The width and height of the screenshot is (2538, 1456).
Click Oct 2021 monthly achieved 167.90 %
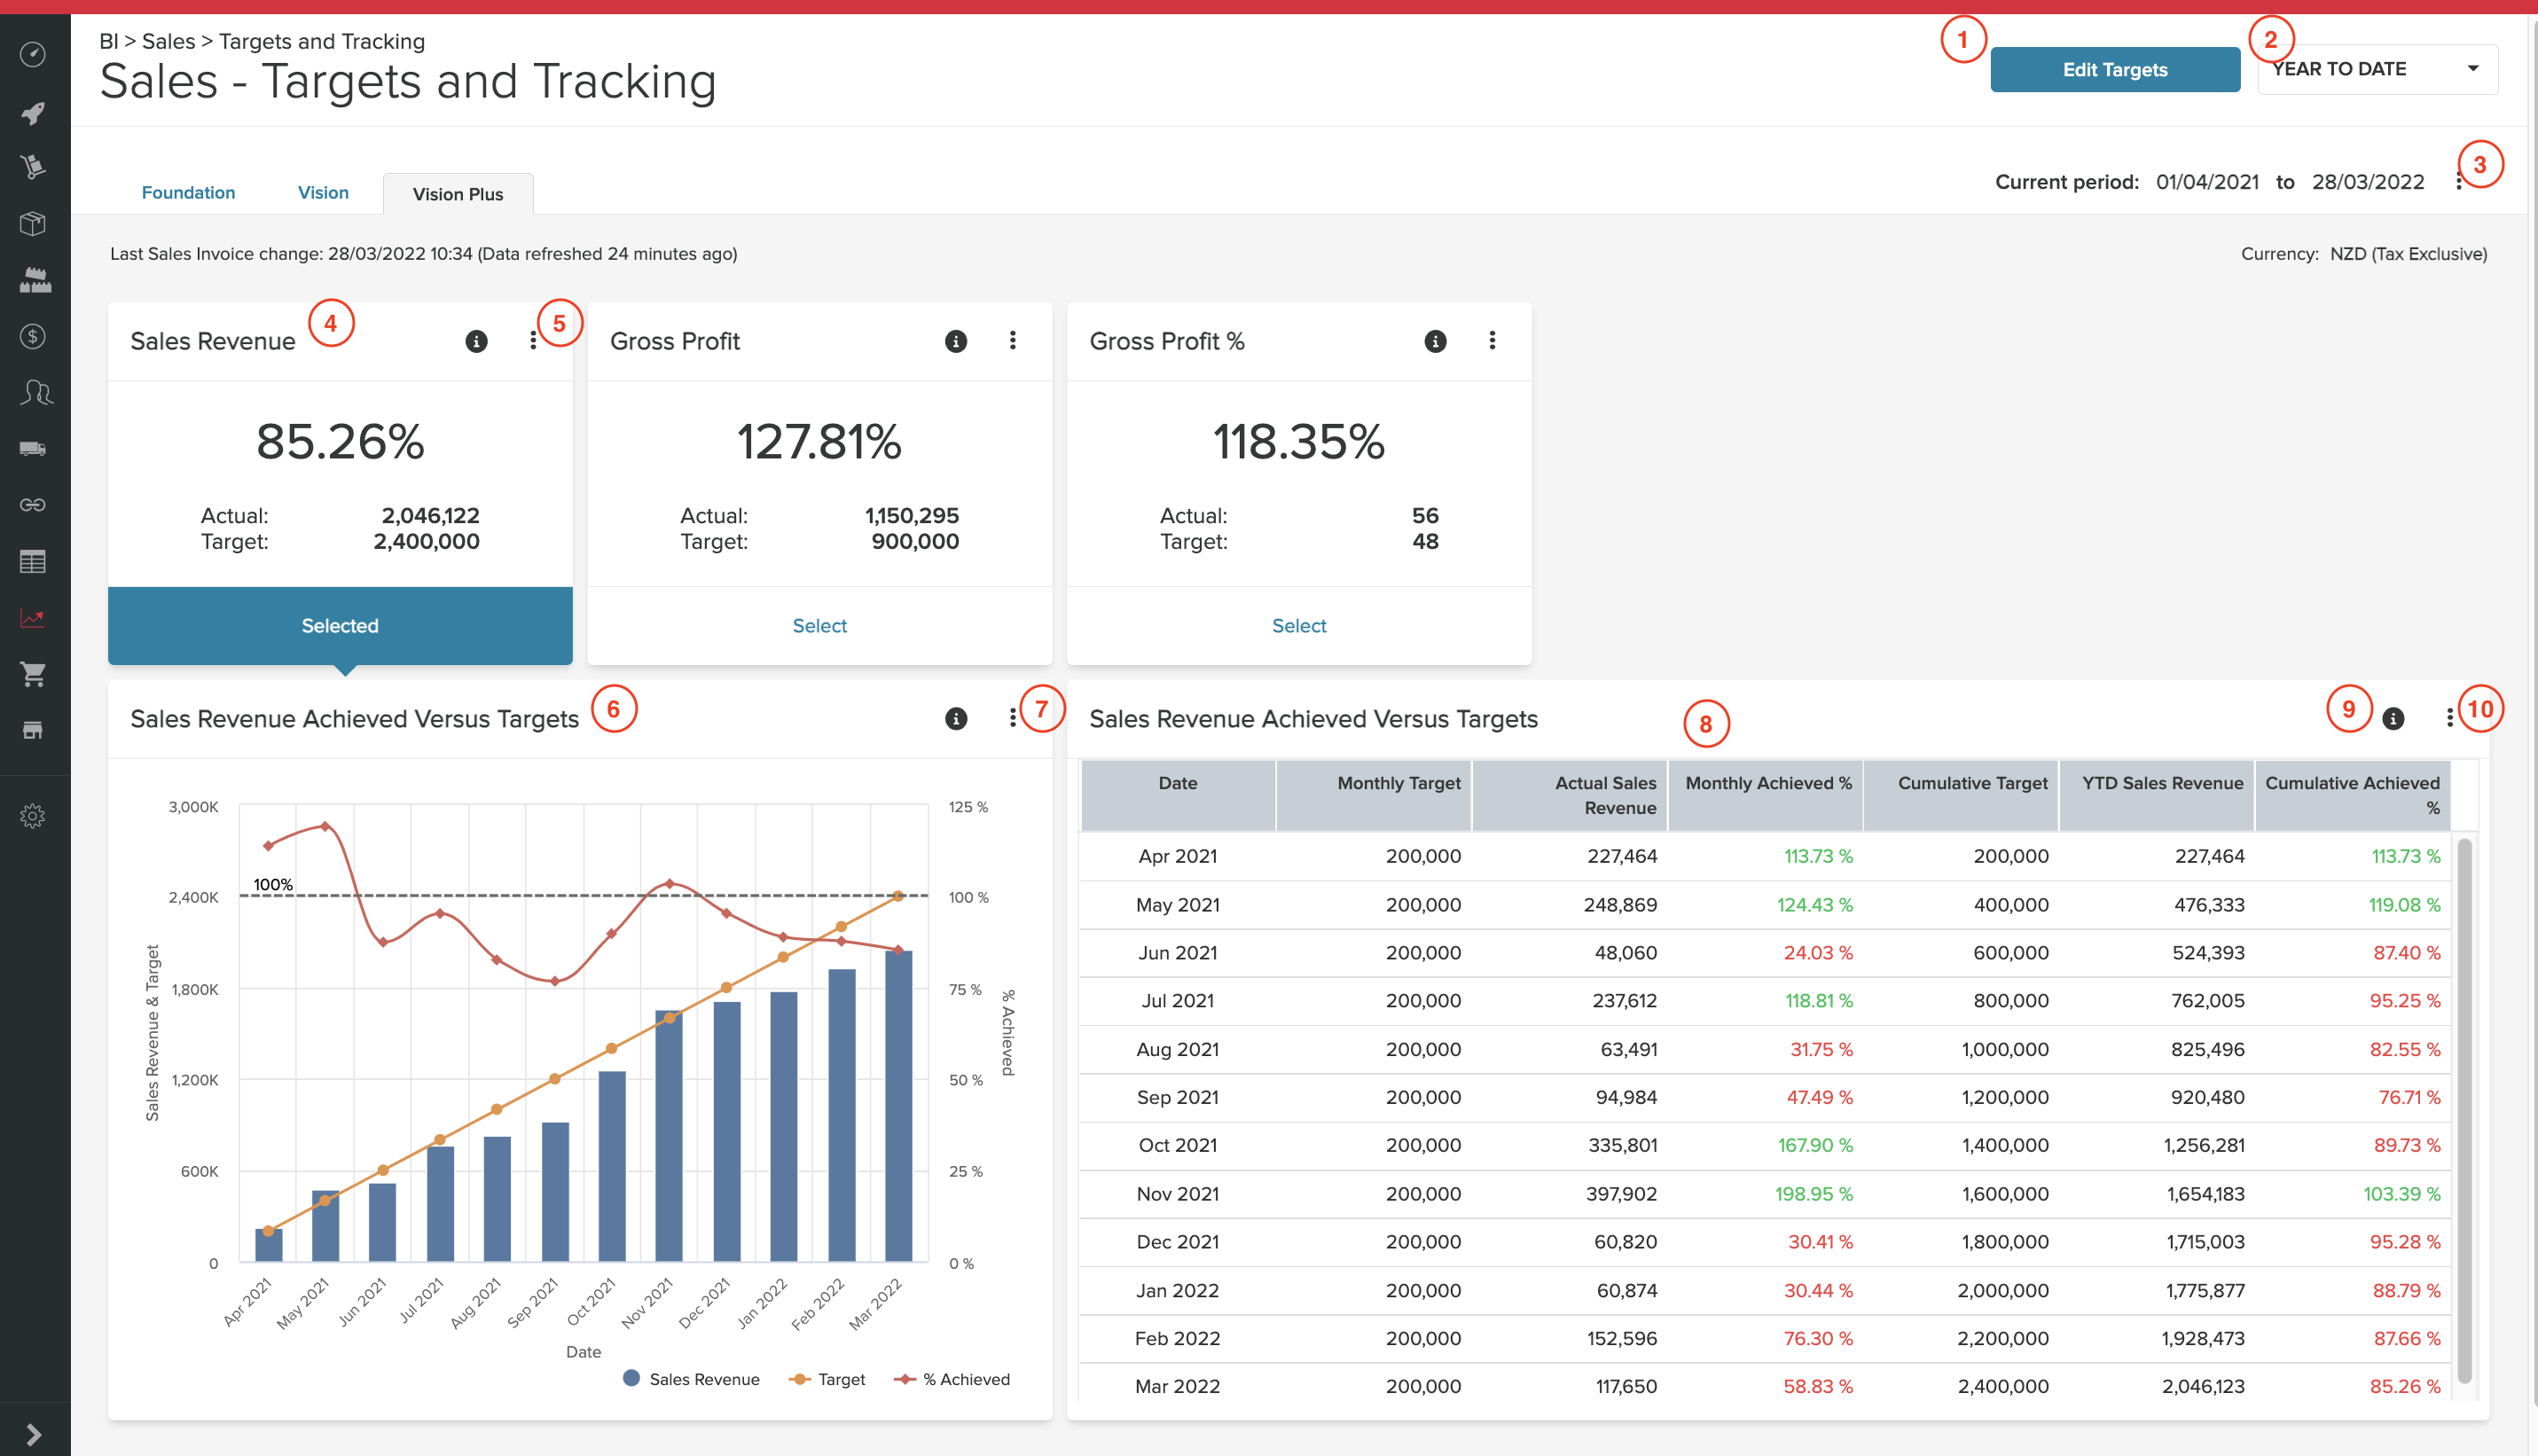(1814, 1145)
